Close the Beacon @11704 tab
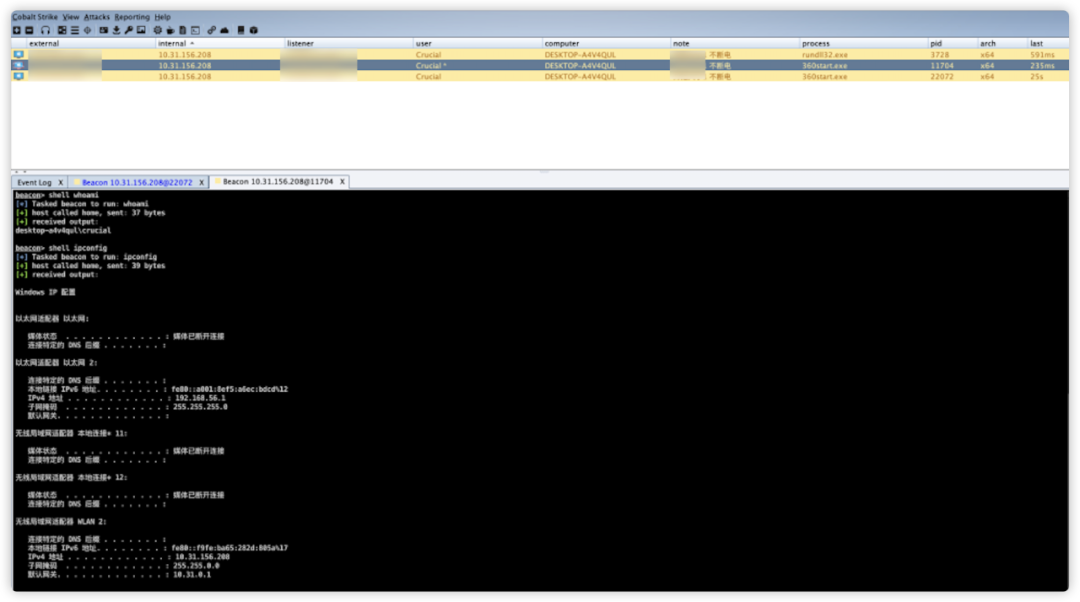This screenshot has width=1080, height=602. 342,182
